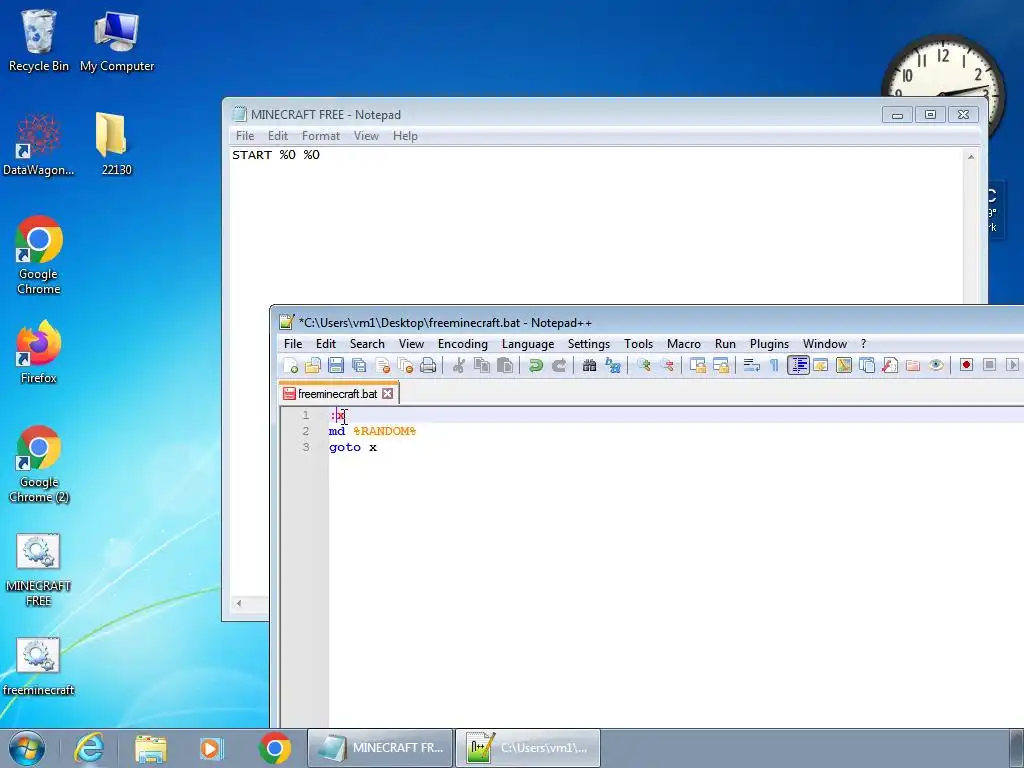
Task: Undo with the green arrow icon
Action: [536, 366]
